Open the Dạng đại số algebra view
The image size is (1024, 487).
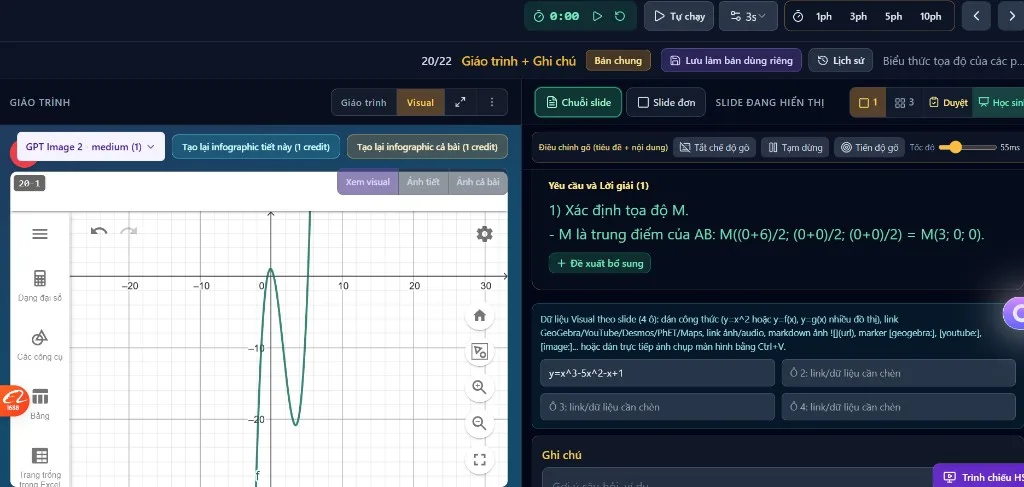[40, 285]
